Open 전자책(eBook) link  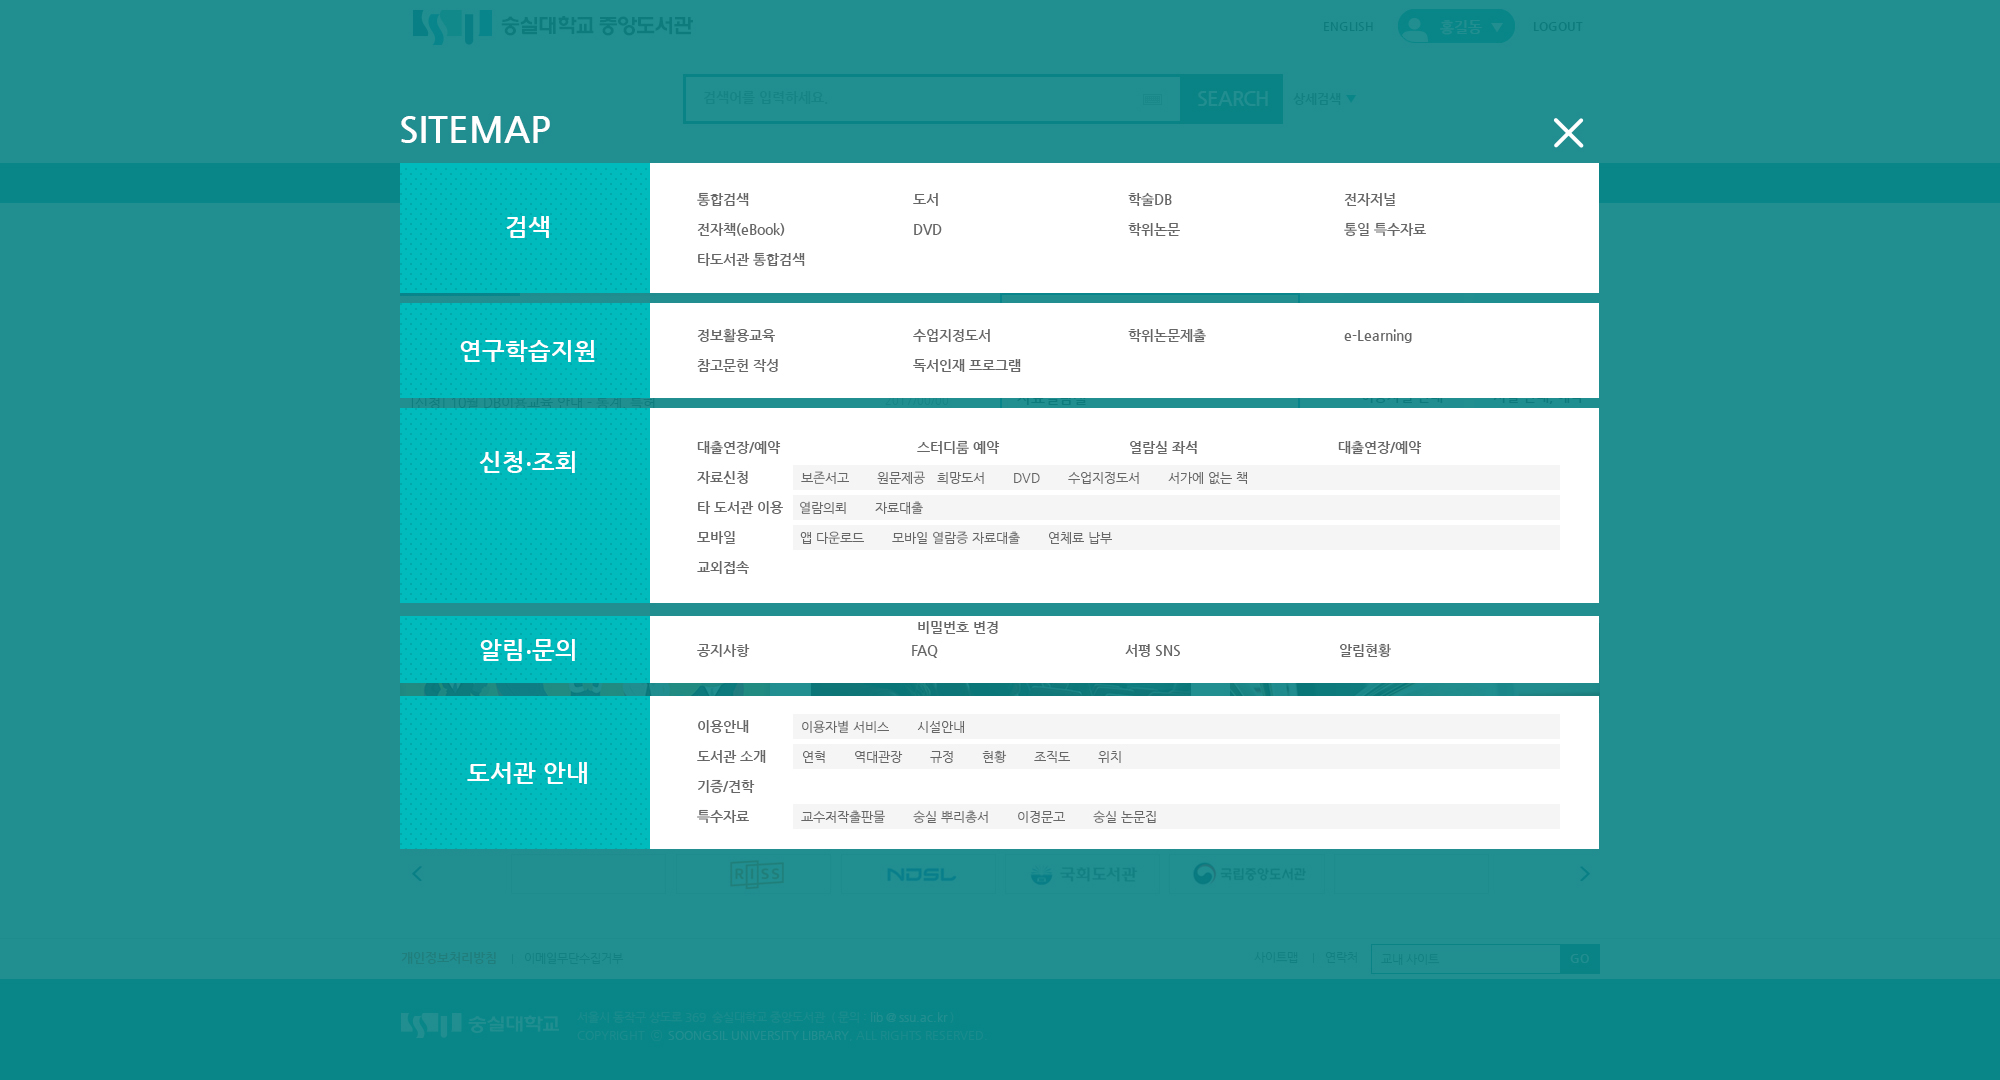pyautogui.click(x=741, y=230)
